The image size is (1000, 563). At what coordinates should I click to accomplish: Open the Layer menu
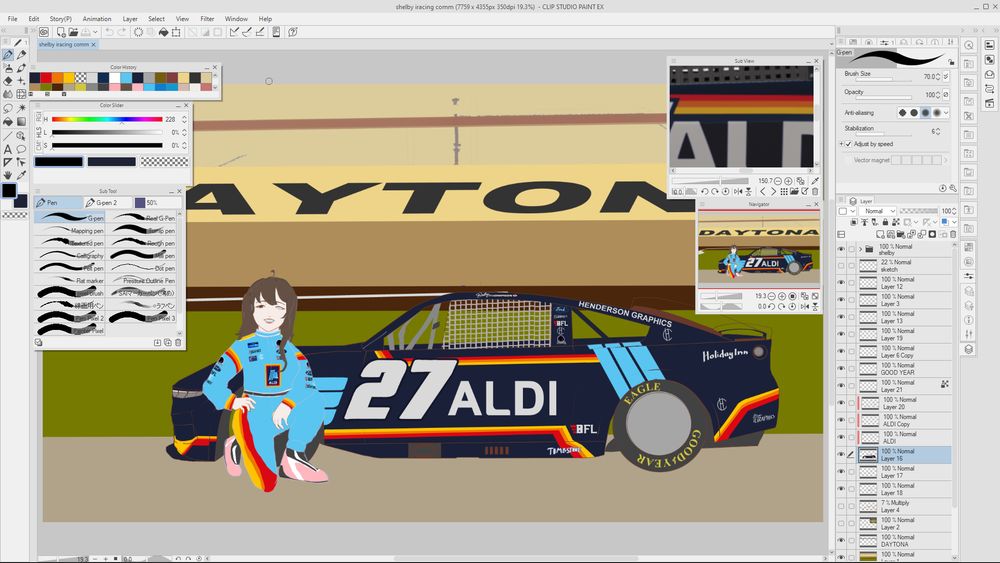(x=130, y=18)
